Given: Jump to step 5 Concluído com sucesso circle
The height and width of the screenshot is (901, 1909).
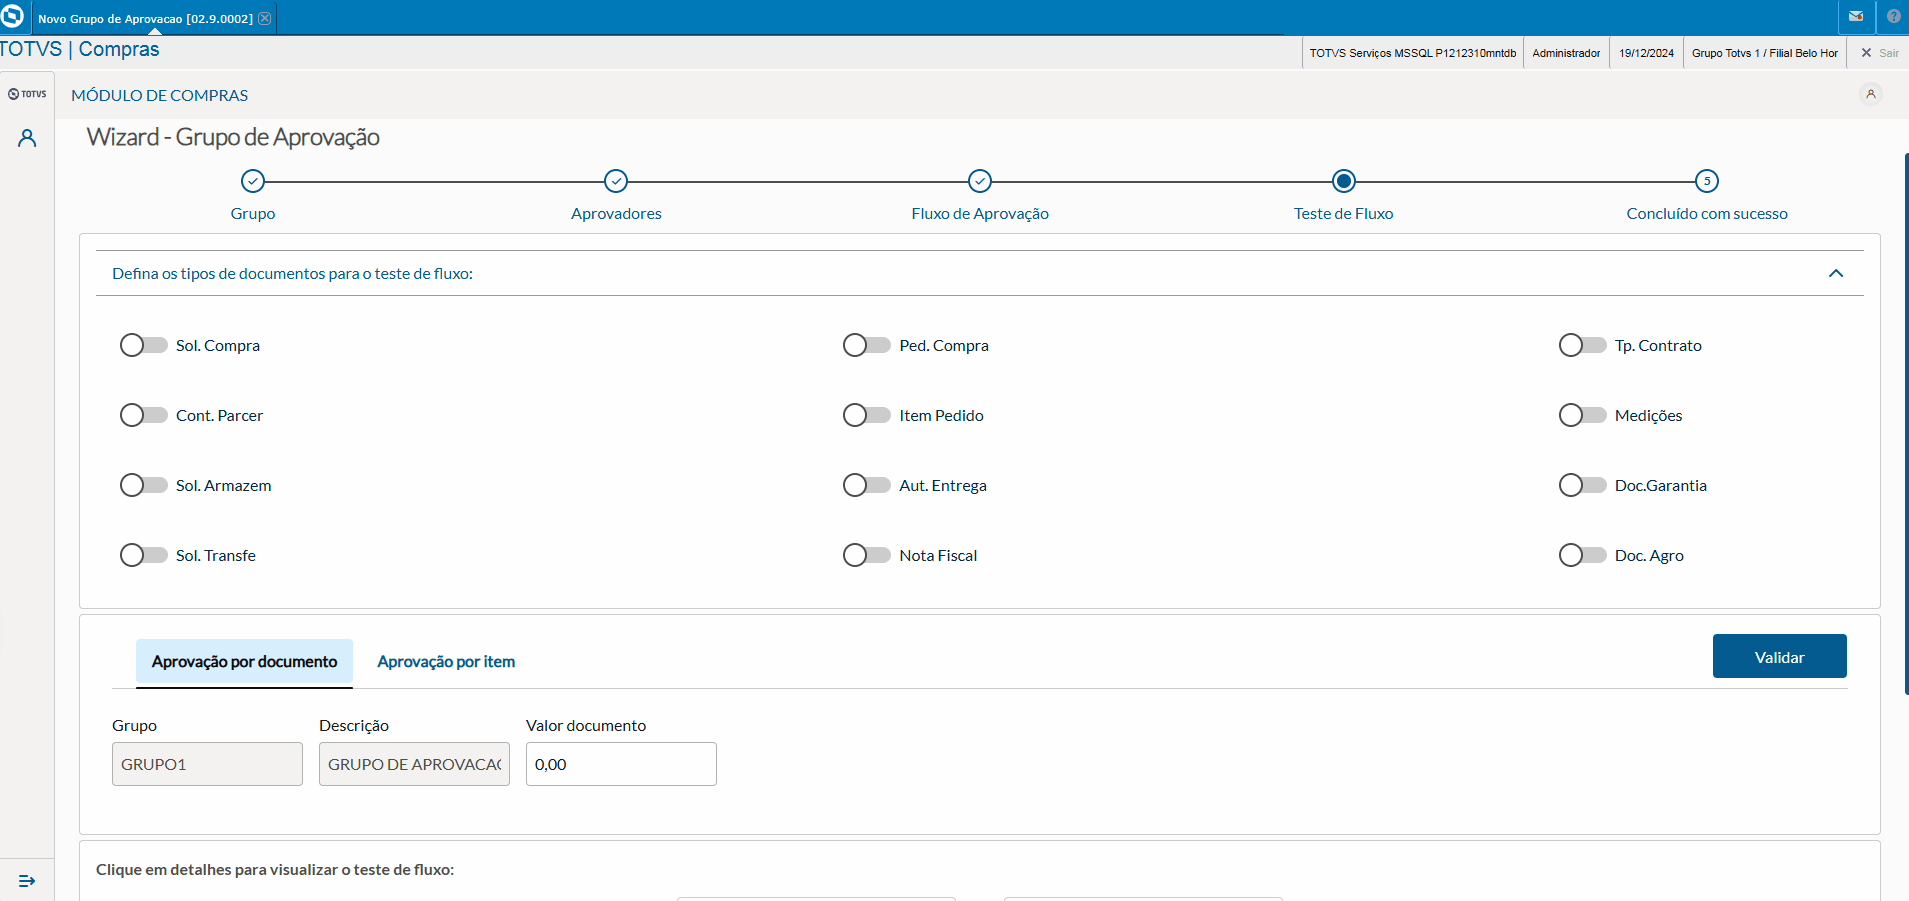Looking at the screenshot, I should 1707,181.
